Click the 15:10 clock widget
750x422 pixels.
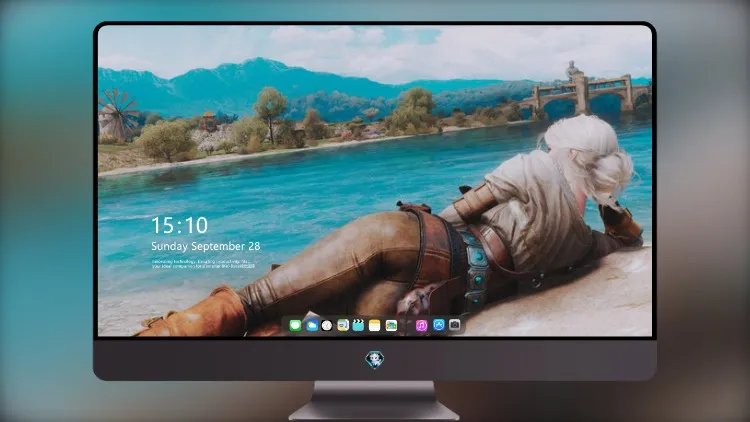179,225
